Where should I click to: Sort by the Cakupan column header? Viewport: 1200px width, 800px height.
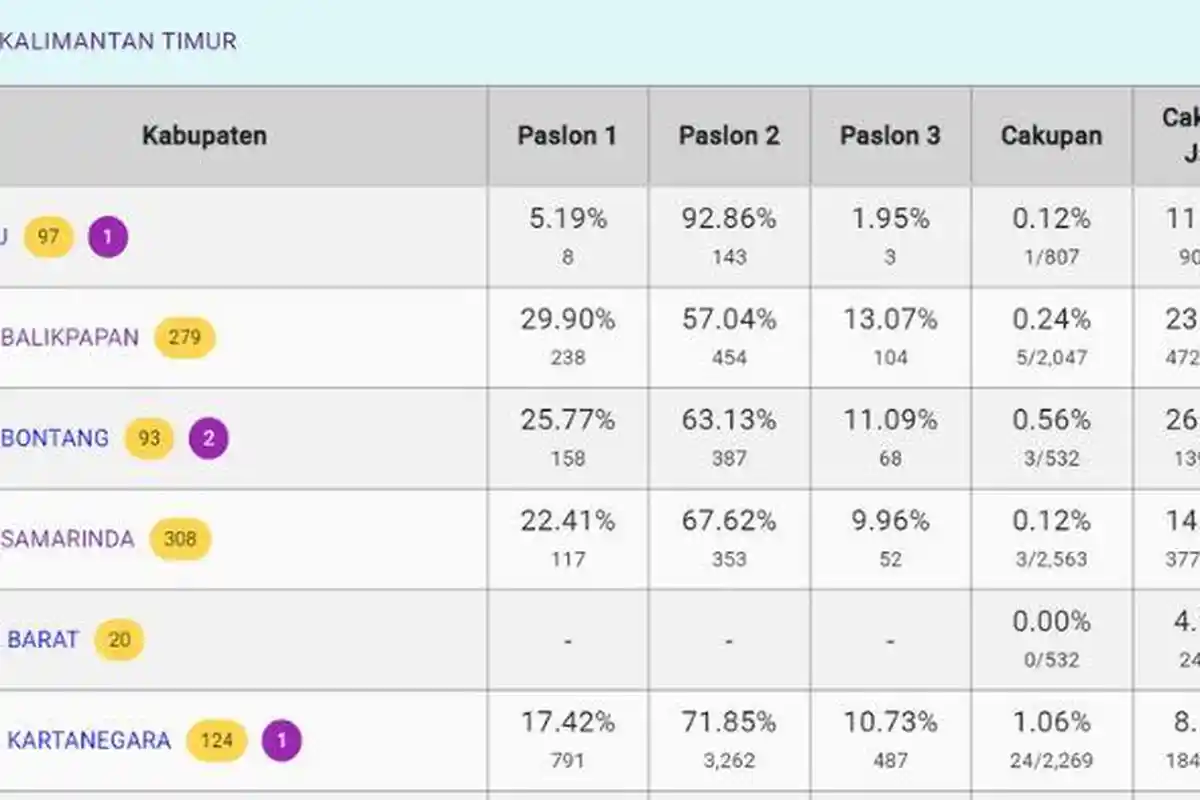(1049, 136)
